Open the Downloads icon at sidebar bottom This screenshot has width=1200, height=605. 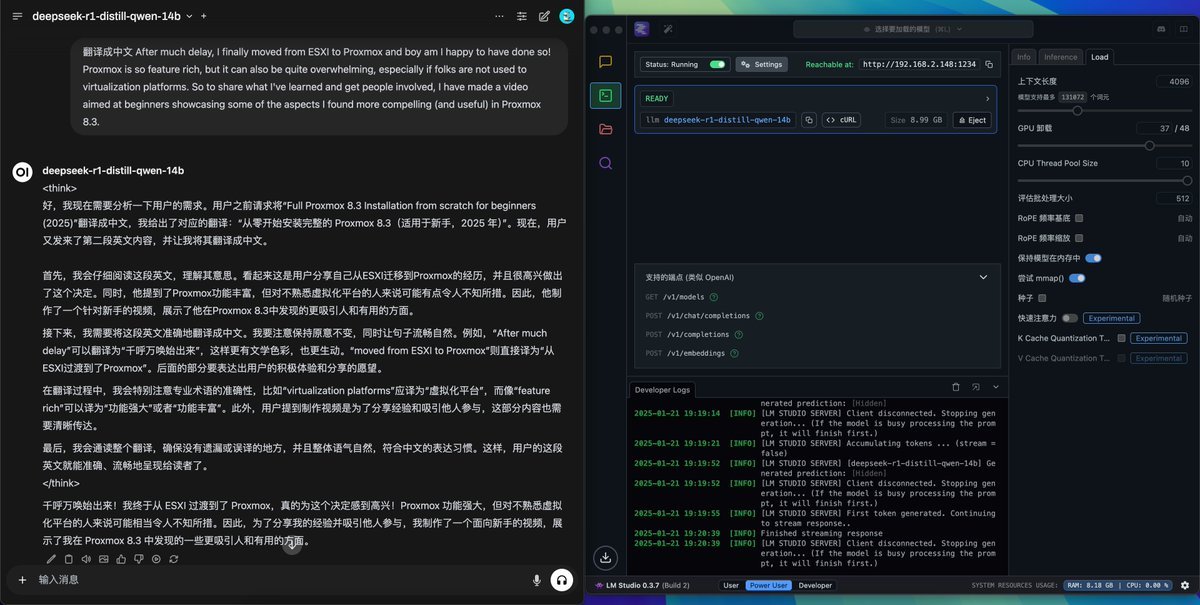pos(606,558)
